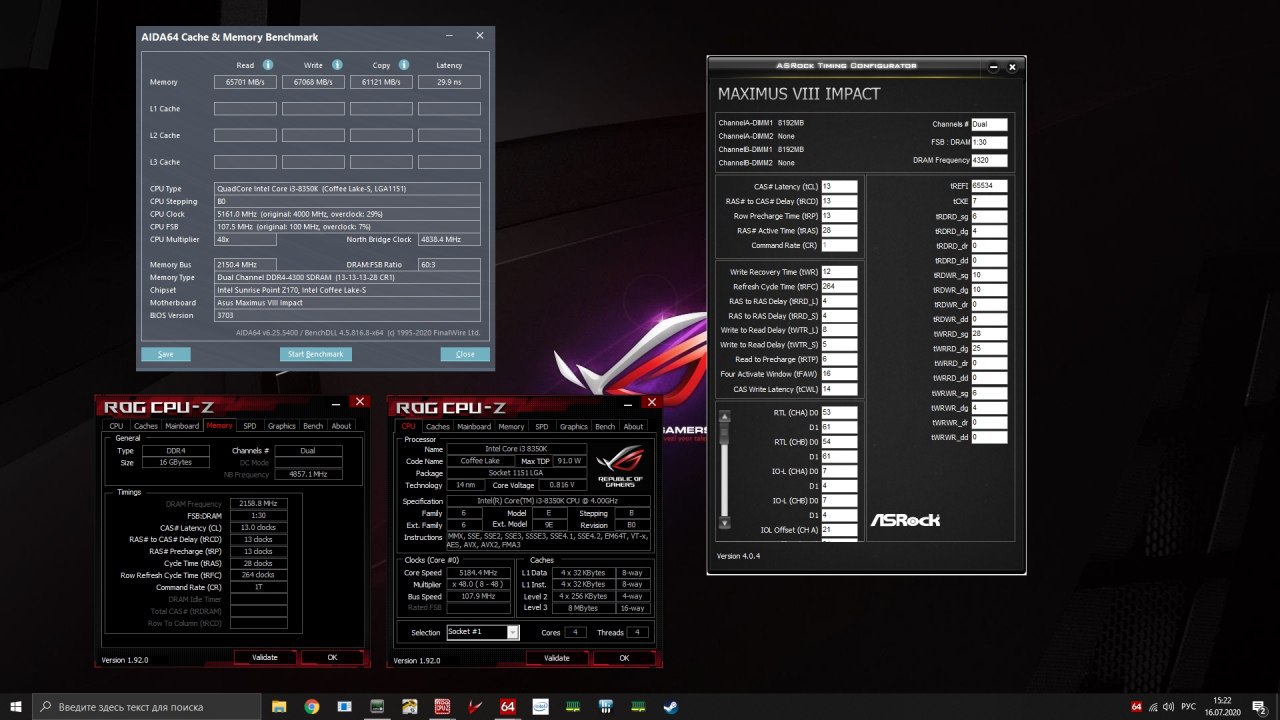The height and width of the screenshot is (720, 1280).
Task: Click the Windows search box in the taskbar
Action: pos(147,707)
